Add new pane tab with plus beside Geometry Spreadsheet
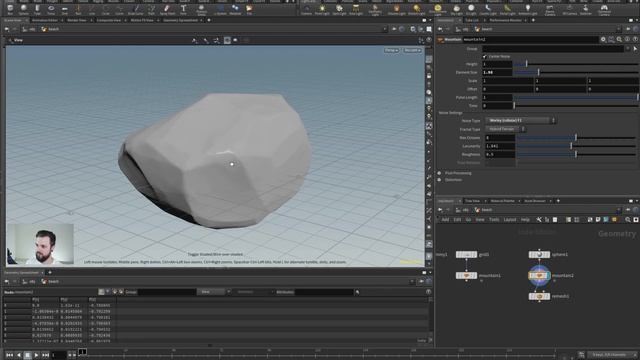The width and height of the screenshot is (640, 360). (x=50, y=272)
